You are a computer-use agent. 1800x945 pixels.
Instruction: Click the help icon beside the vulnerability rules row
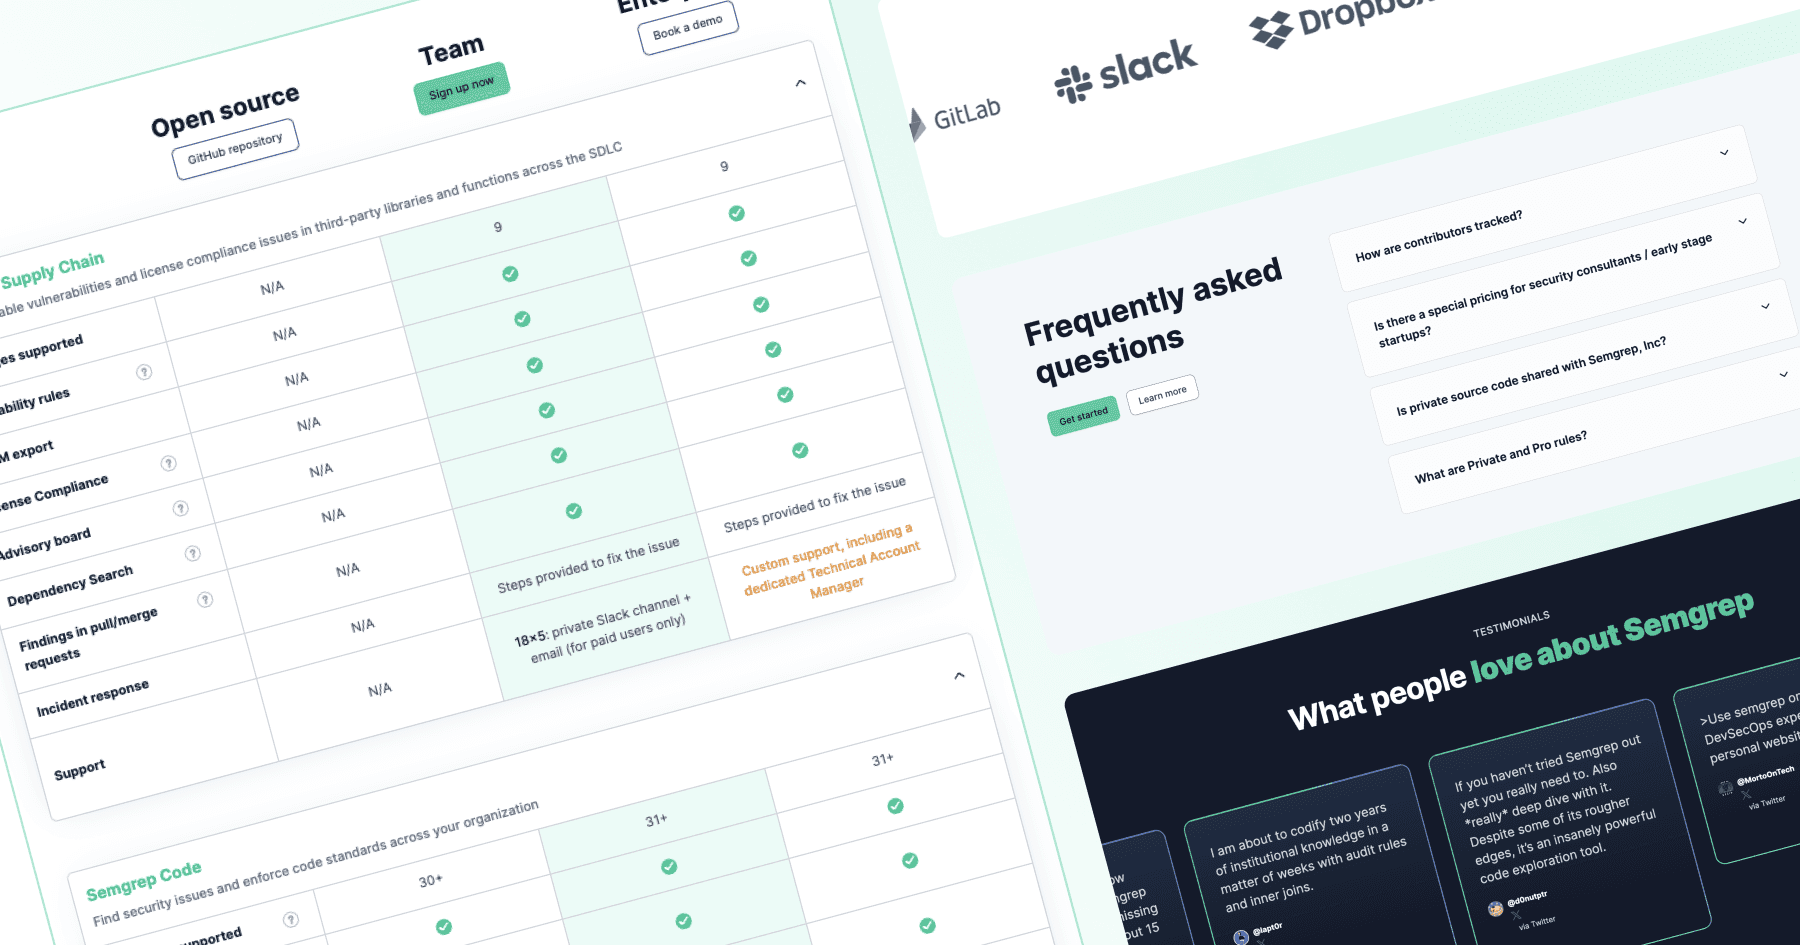pos(144,371)
